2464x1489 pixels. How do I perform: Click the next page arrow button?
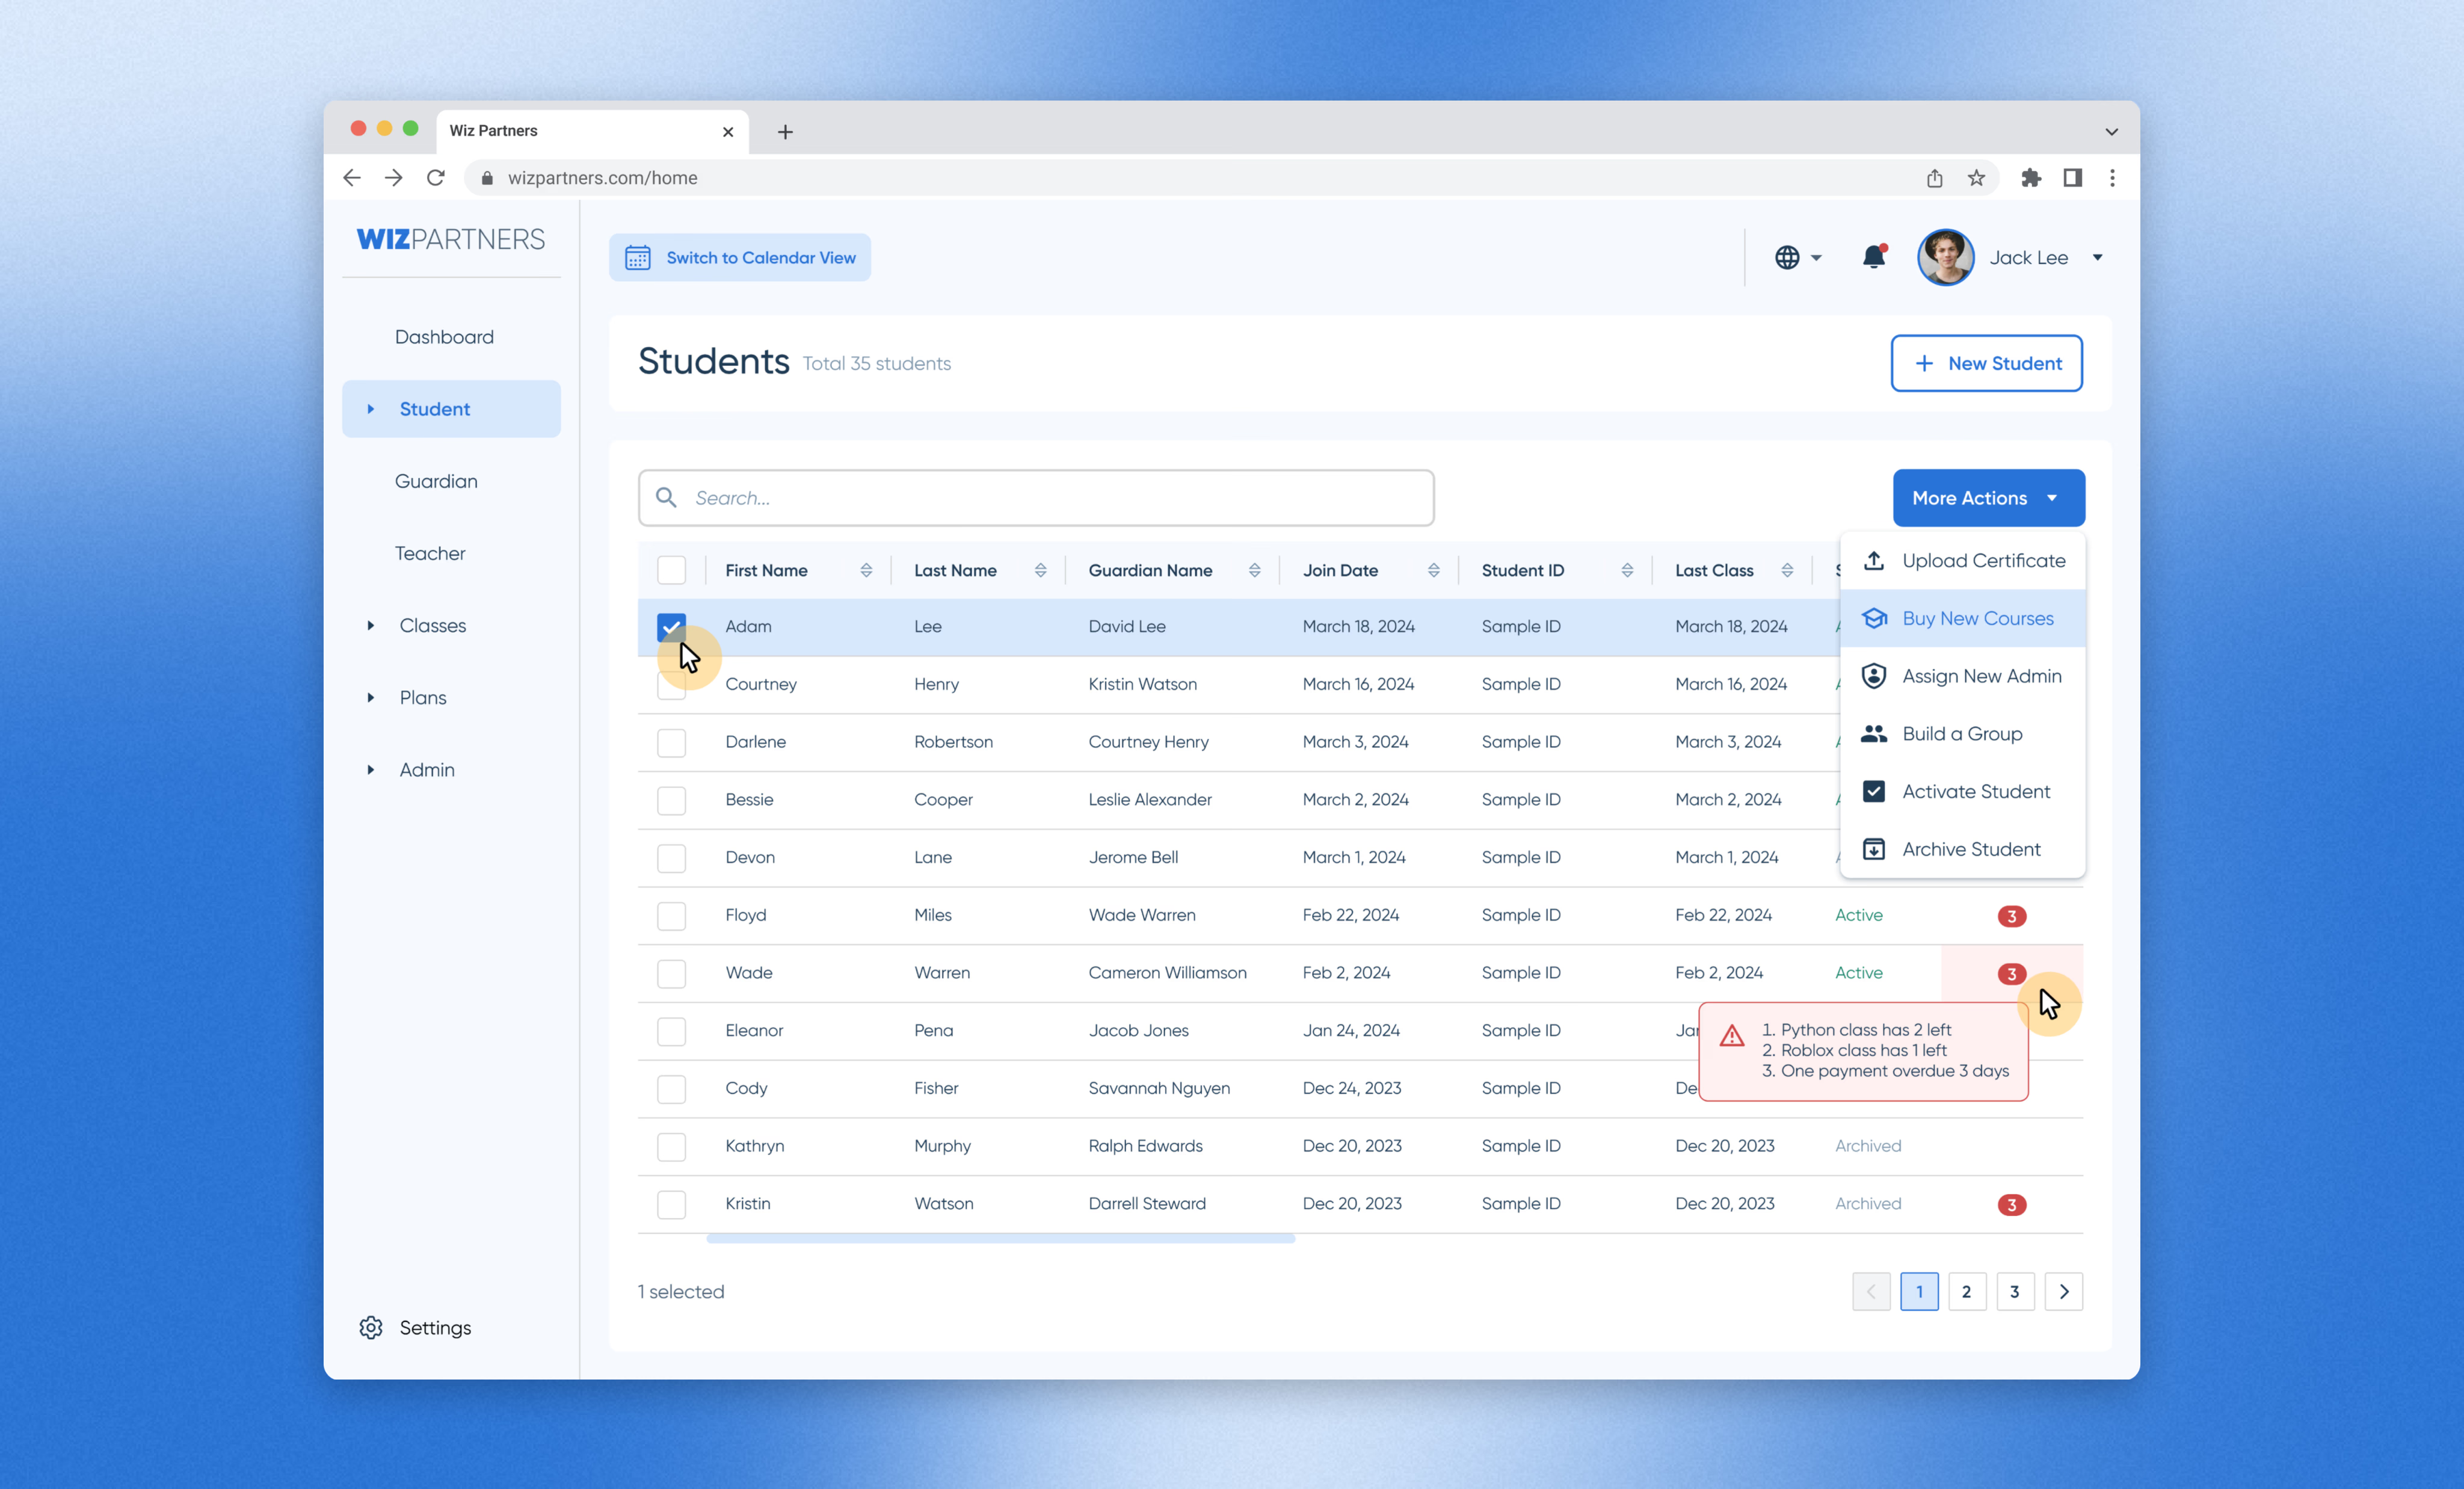[2063, 1291]
